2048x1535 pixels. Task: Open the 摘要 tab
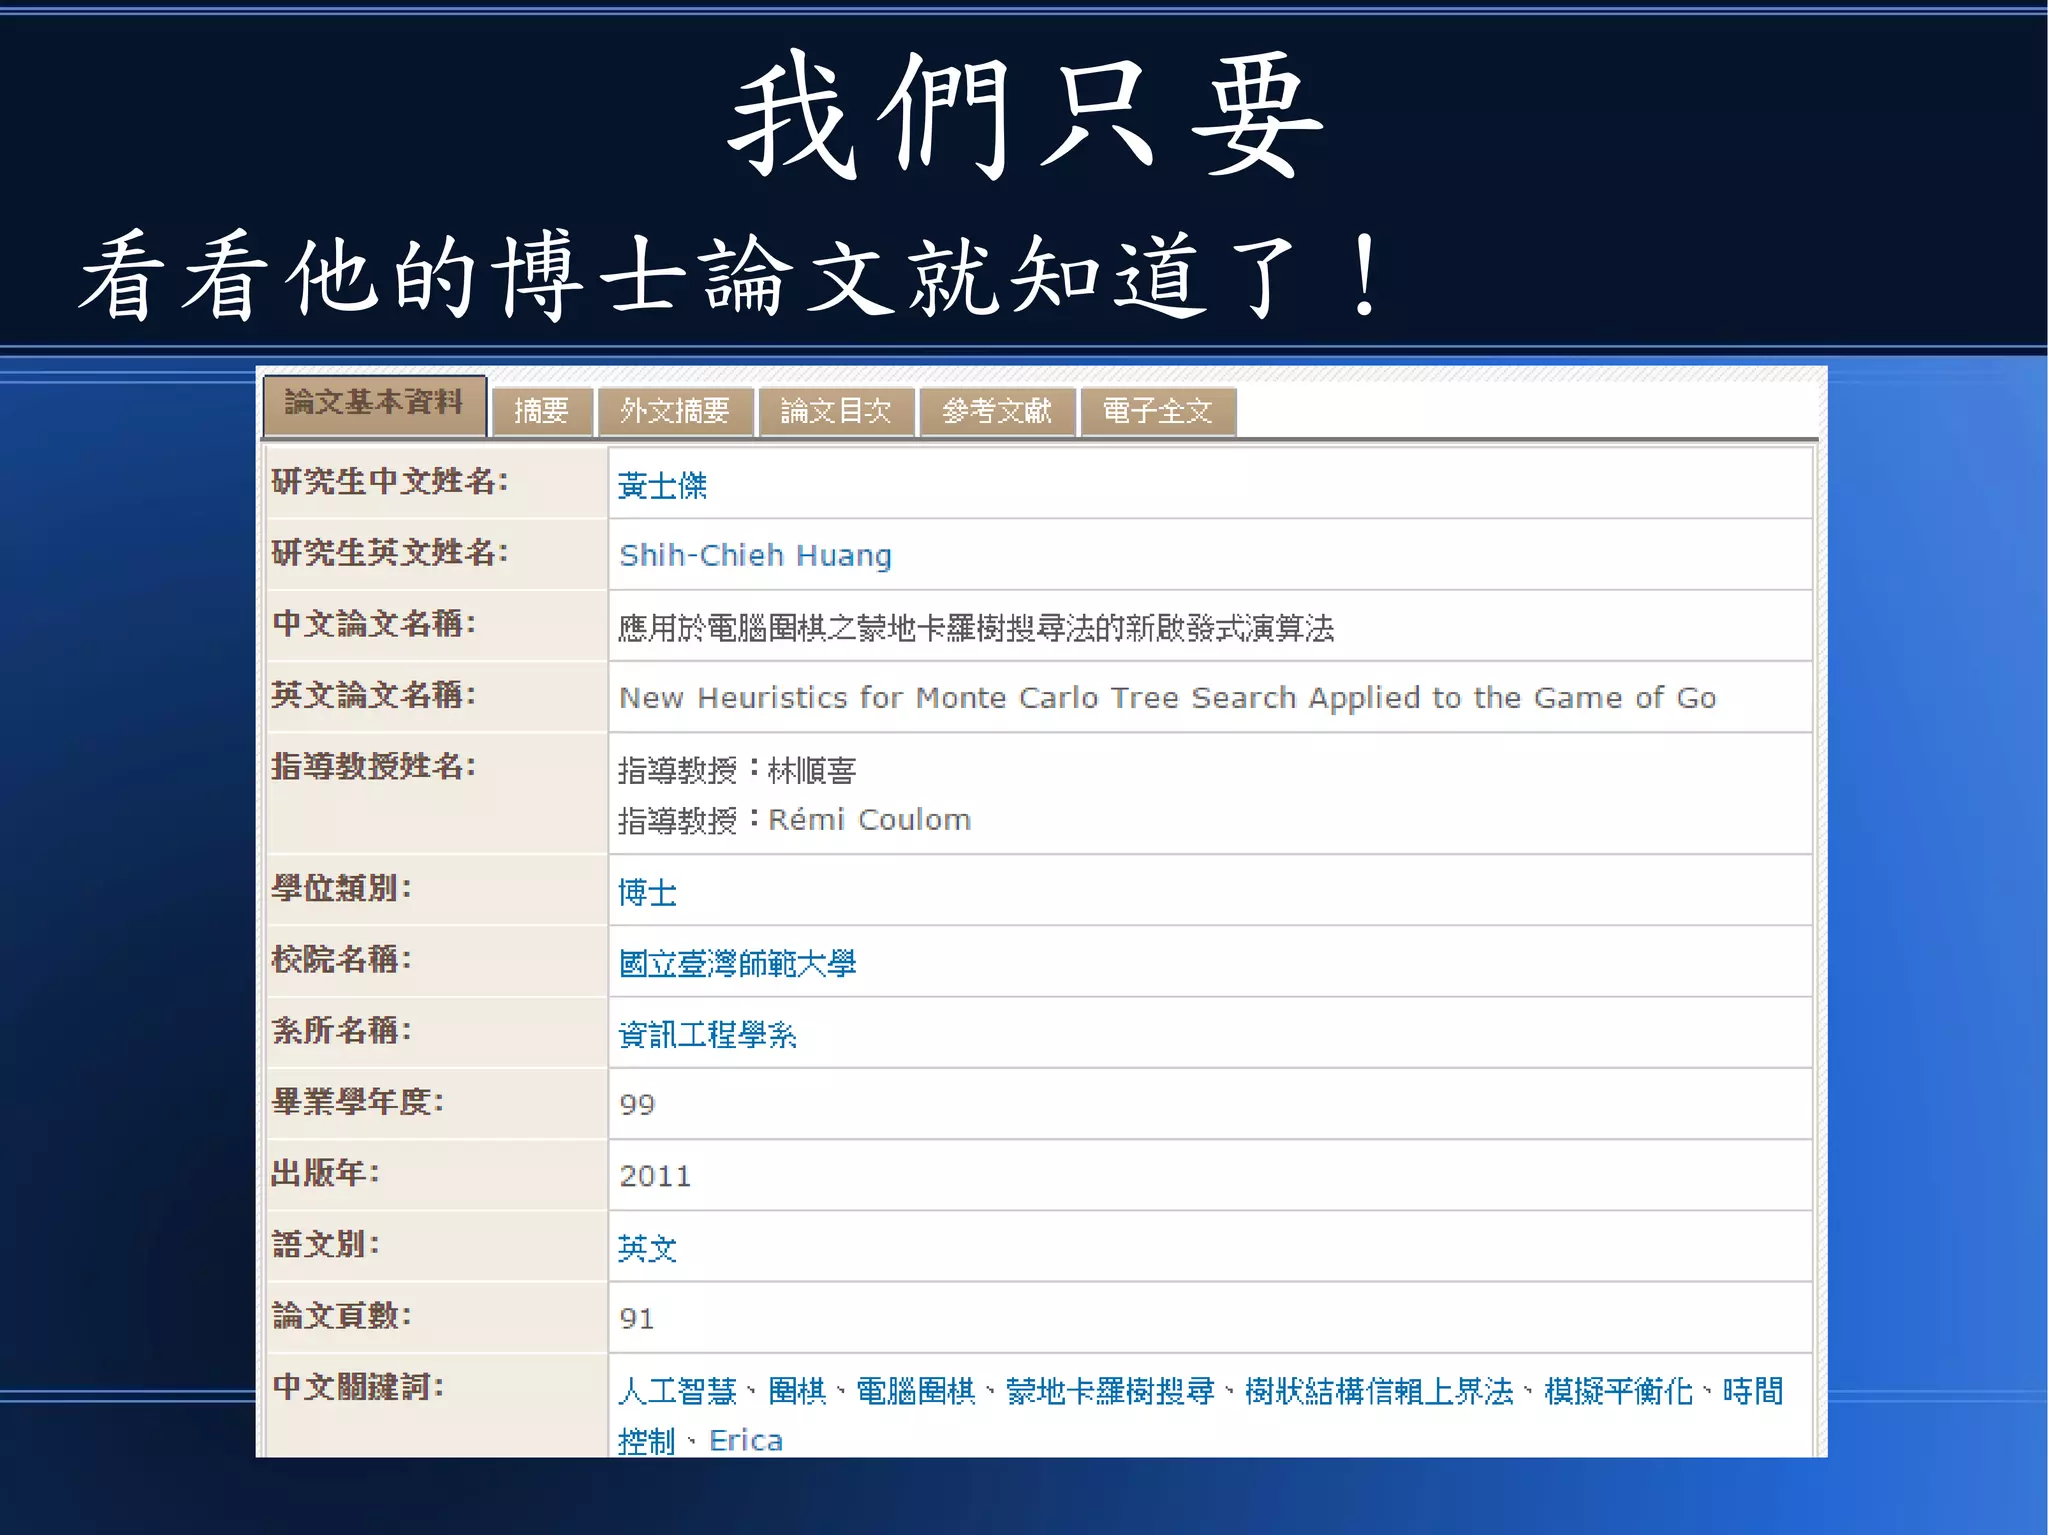coord(542,411)
